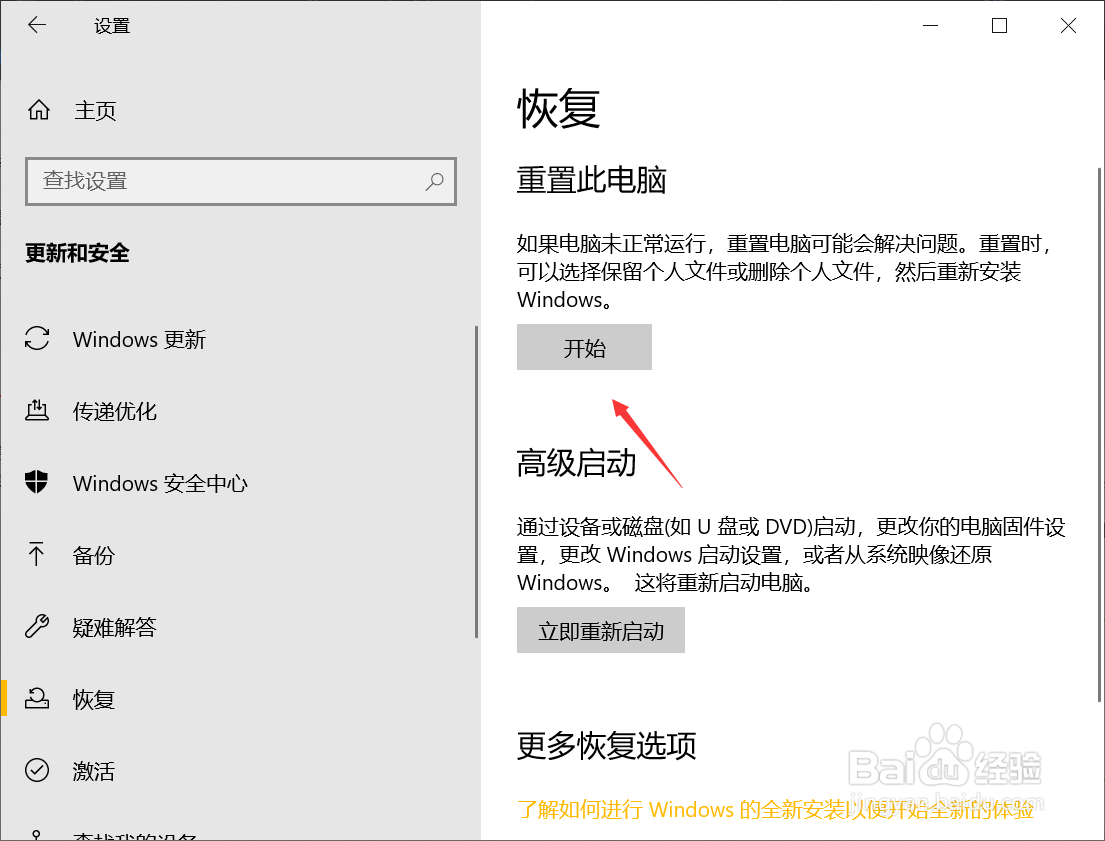The width and height of the screenshot is (1105, 841).
Task: Click the 查找设置 search field
Action: click(240, 181)
